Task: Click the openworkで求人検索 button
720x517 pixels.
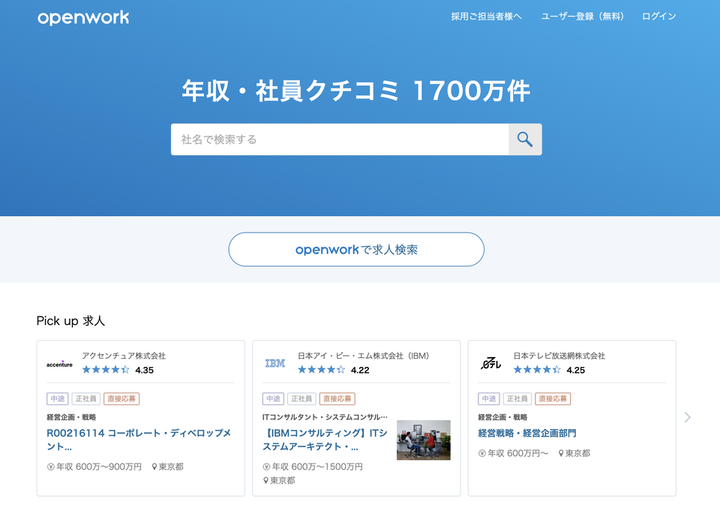Action: tap(356, 249)
